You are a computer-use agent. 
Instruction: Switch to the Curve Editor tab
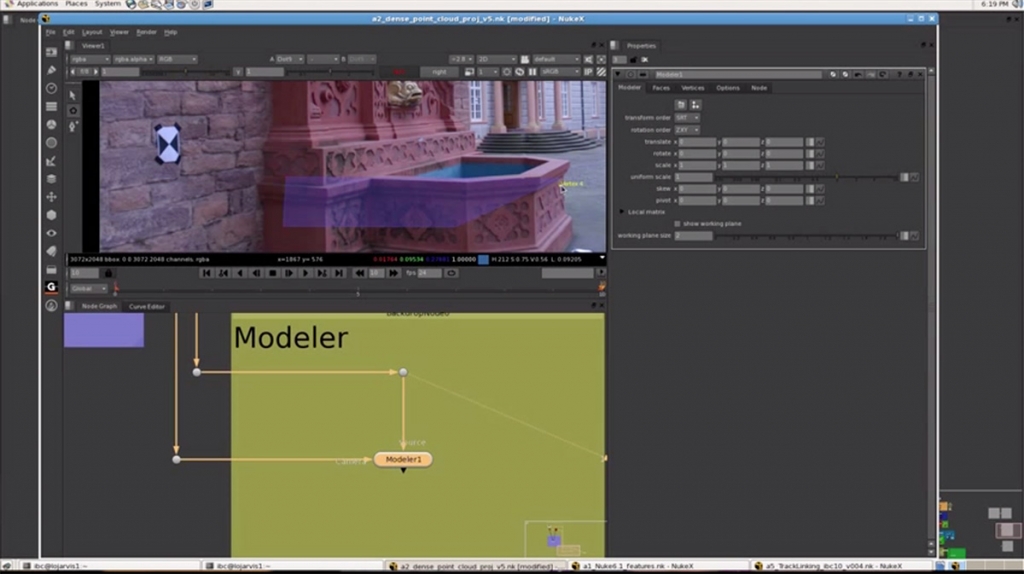pyautogui.click(x=147, y=306)
